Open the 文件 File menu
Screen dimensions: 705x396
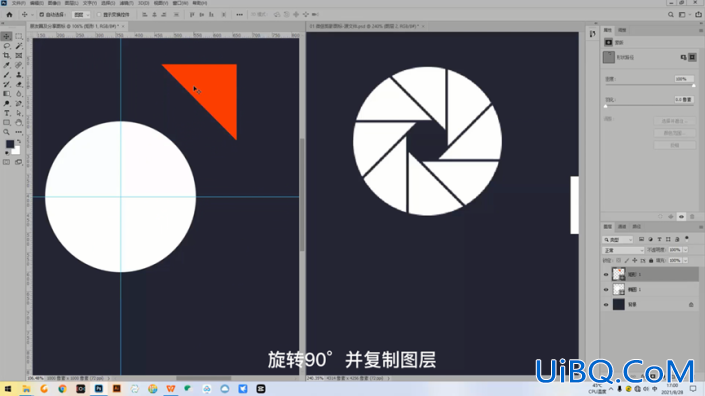(x=18, y=3)
